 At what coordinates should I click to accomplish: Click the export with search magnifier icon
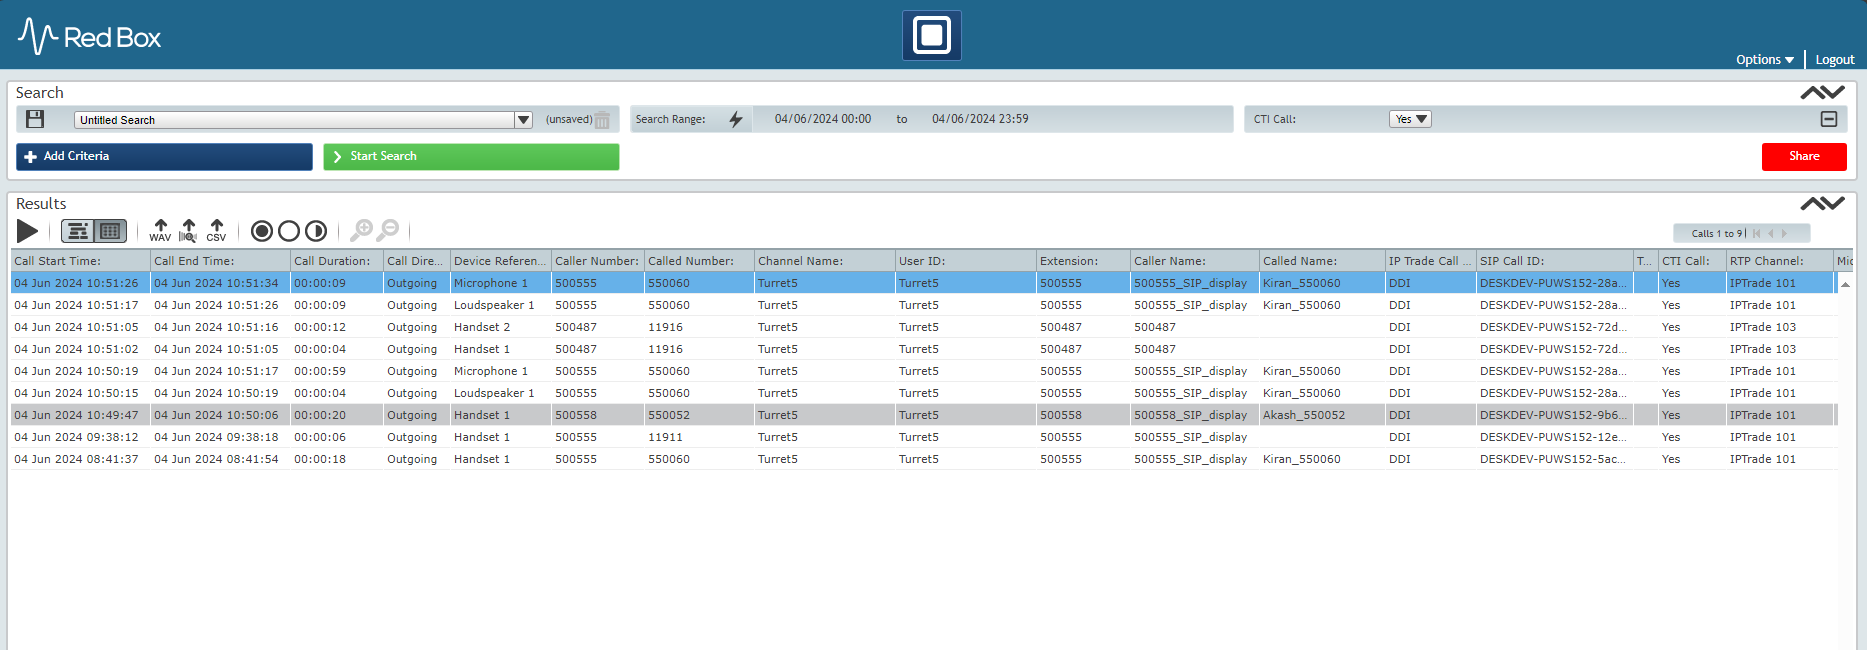pyautogui.click(x=188, y=231)
